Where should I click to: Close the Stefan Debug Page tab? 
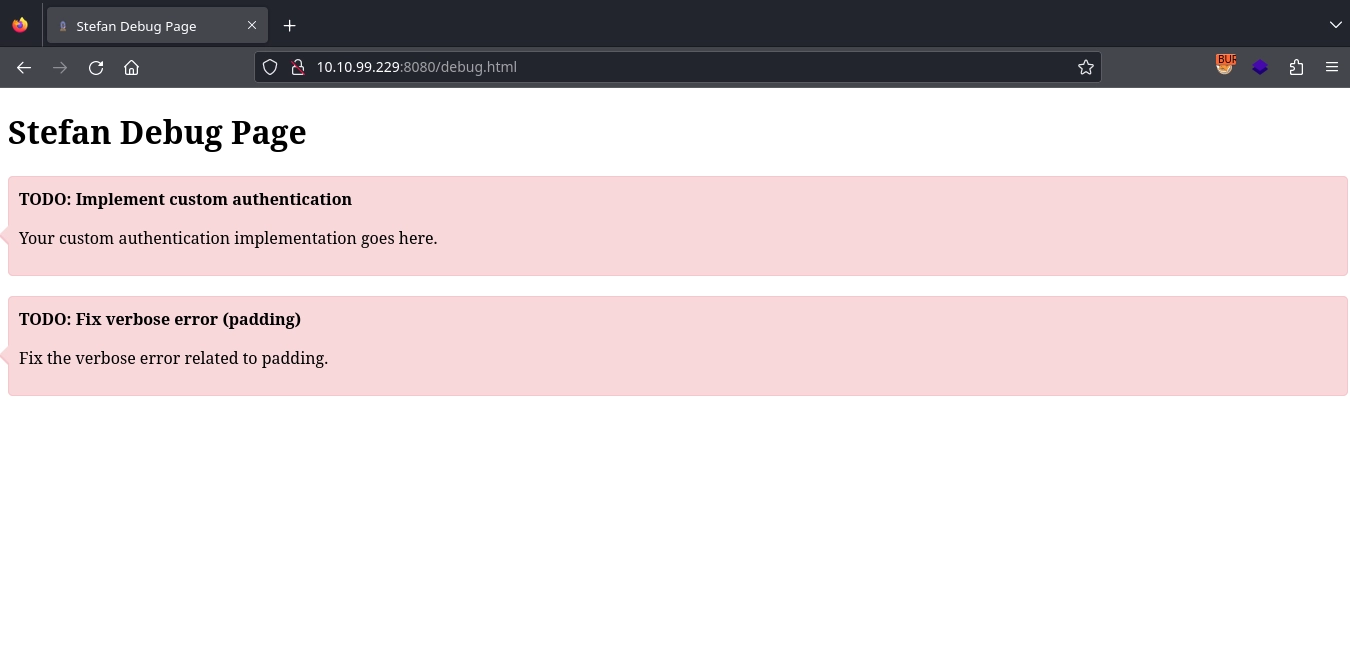tap(252, 25)
